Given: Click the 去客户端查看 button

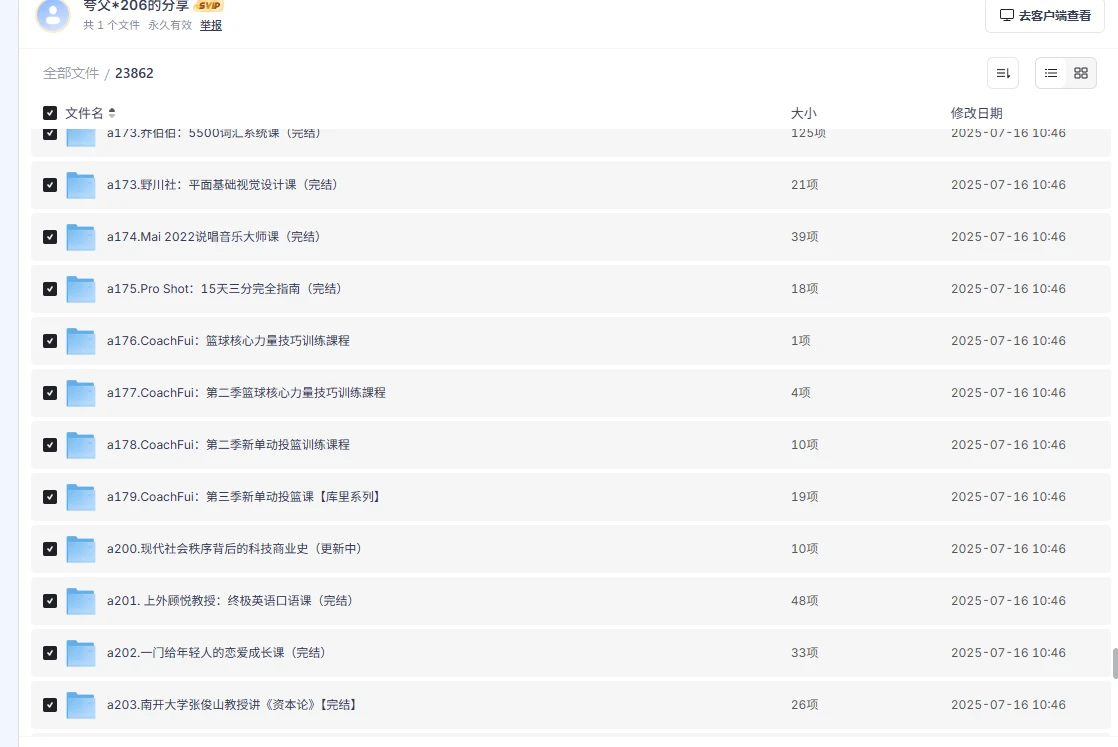Looking at the screenshot, I should click(1045, 15).
